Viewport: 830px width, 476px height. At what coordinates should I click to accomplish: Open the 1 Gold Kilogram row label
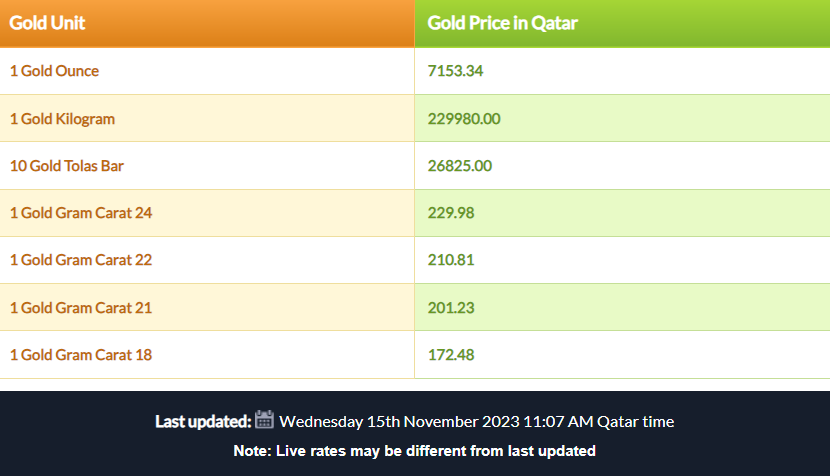tap(62, 119)
